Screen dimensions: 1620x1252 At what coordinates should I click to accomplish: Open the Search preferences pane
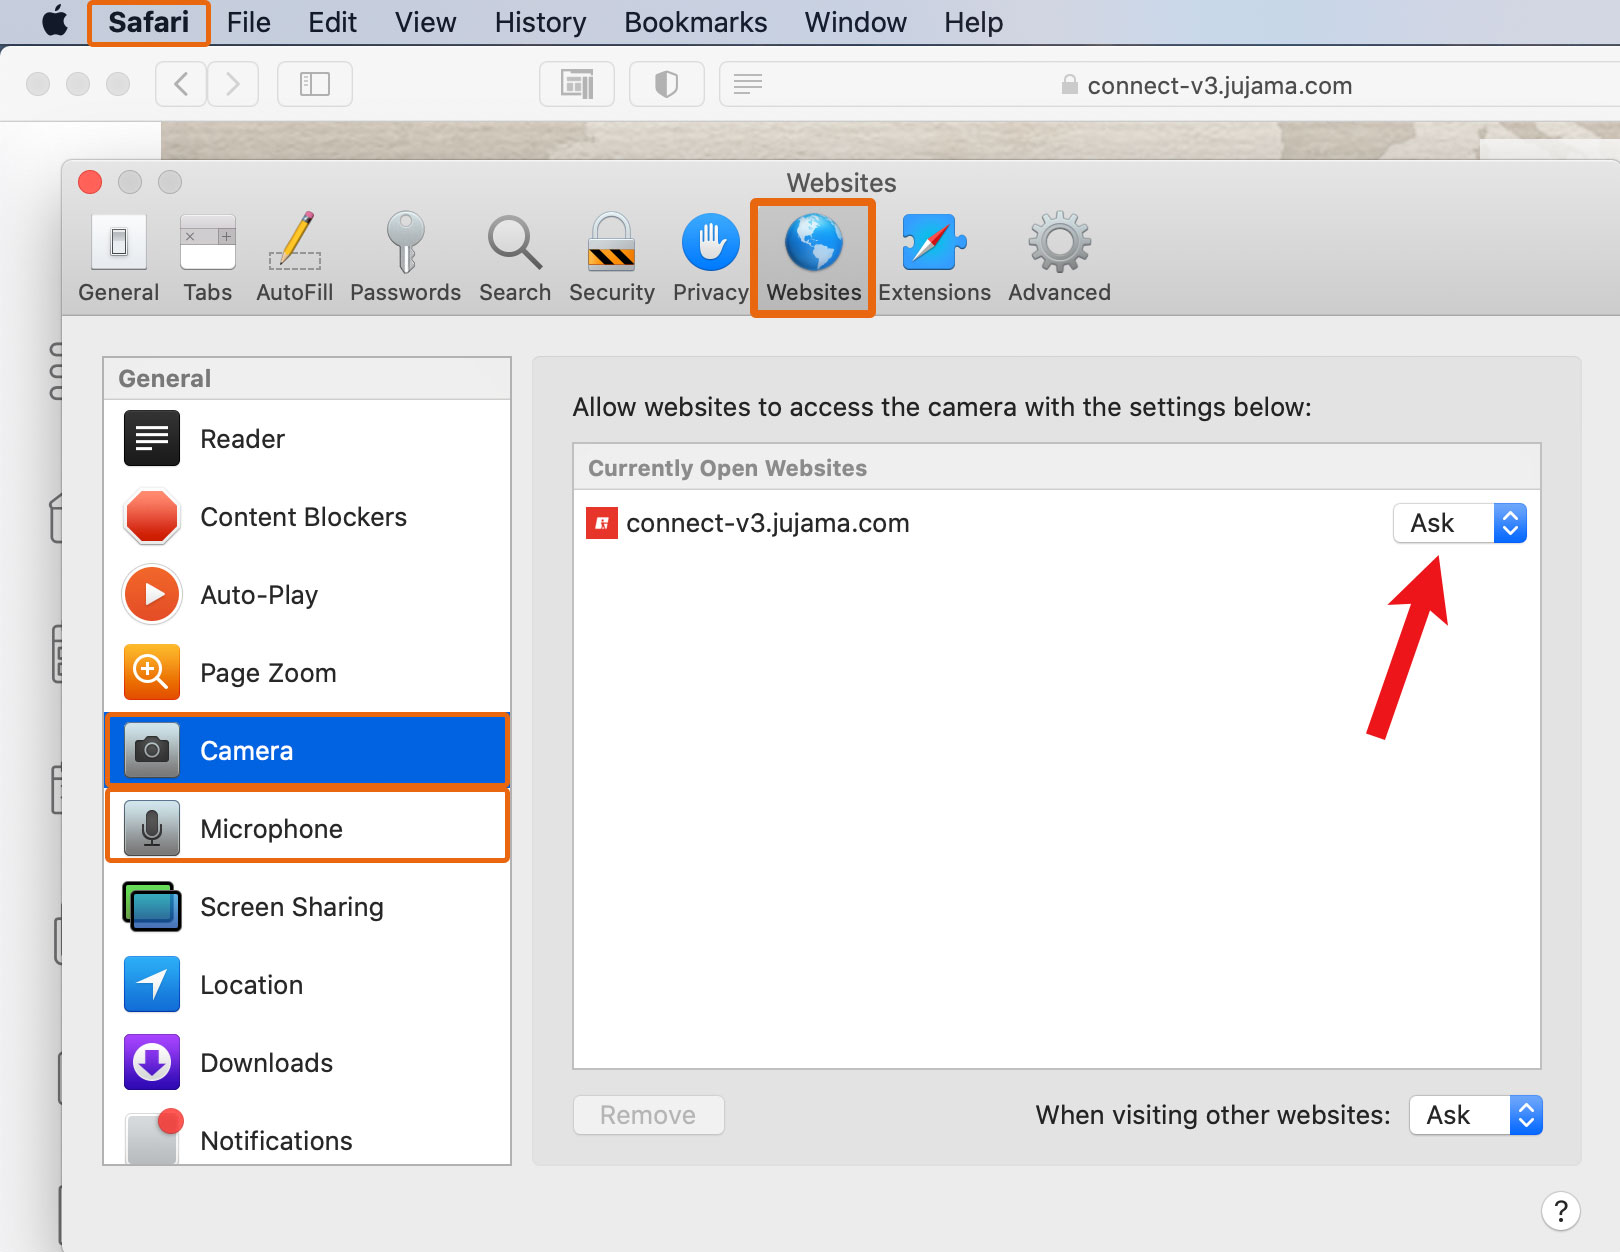[x=514, y=258]
